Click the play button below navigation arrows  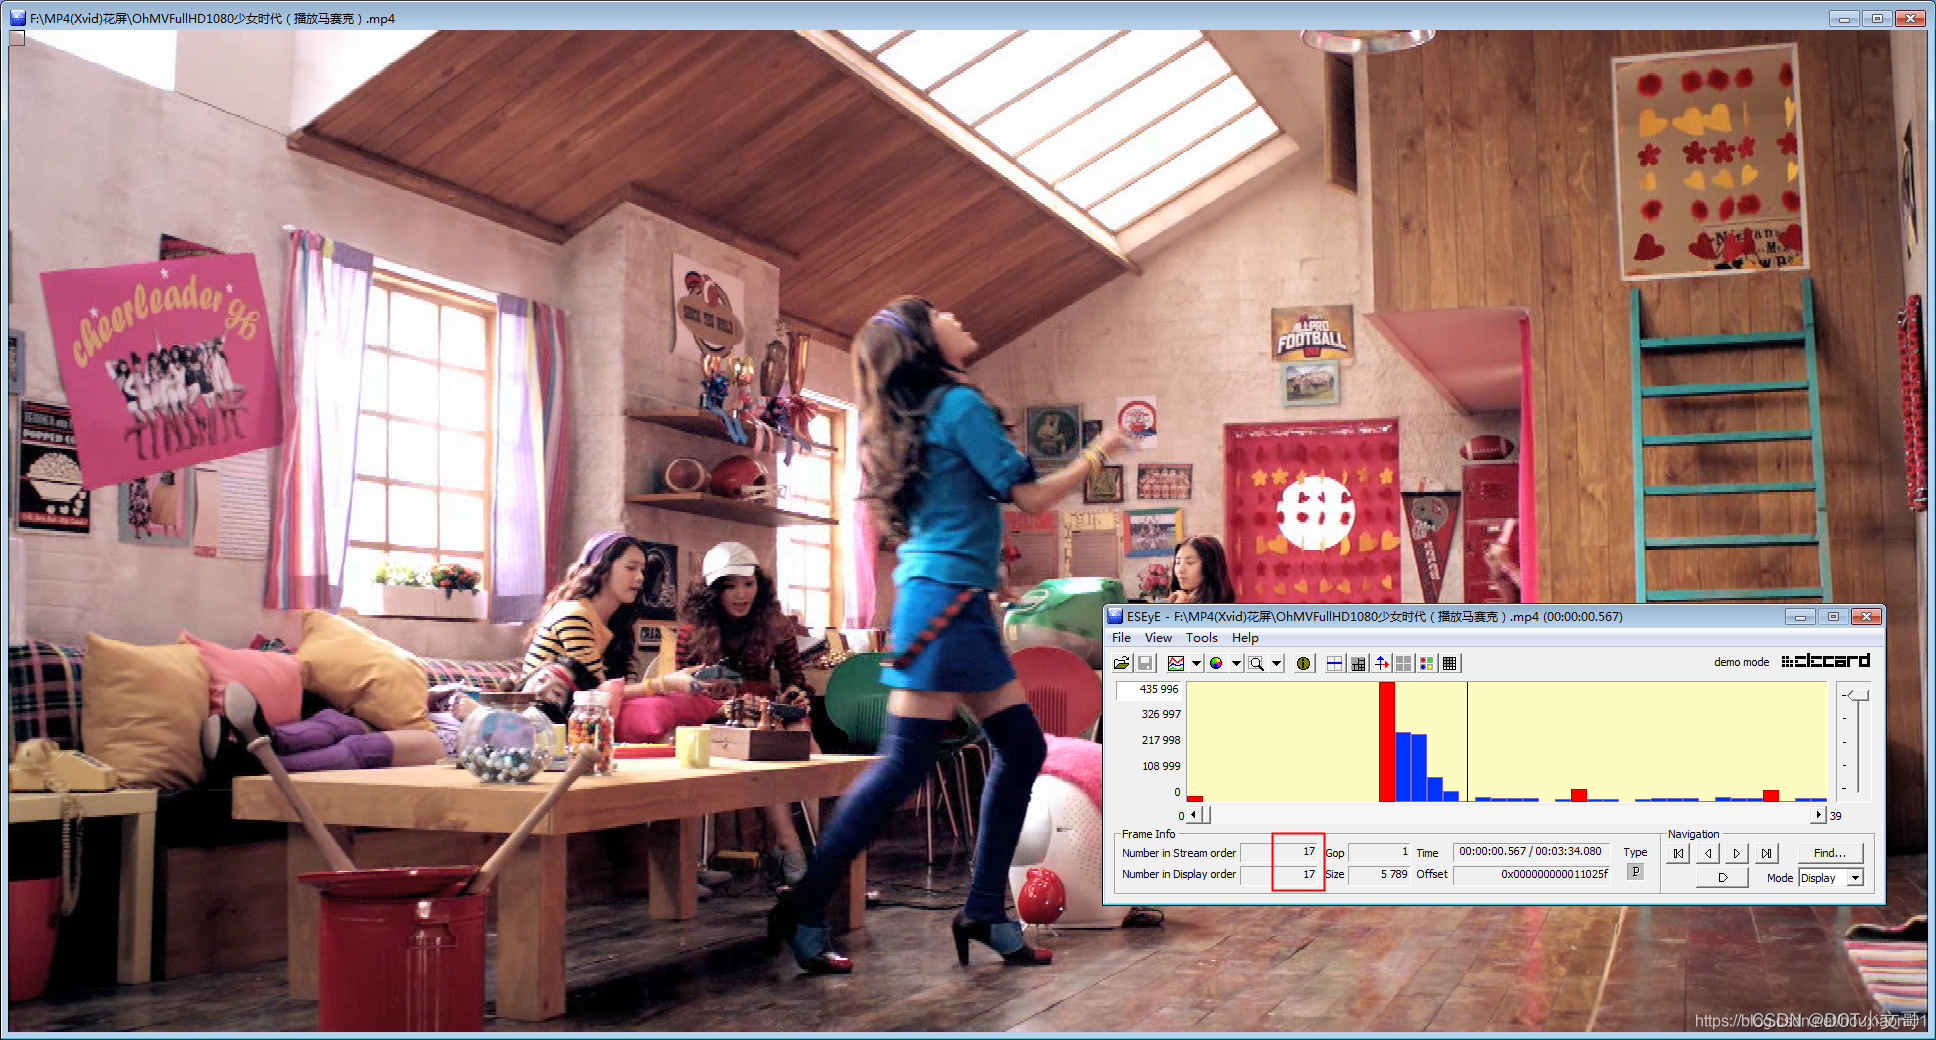click(1723, 878)
